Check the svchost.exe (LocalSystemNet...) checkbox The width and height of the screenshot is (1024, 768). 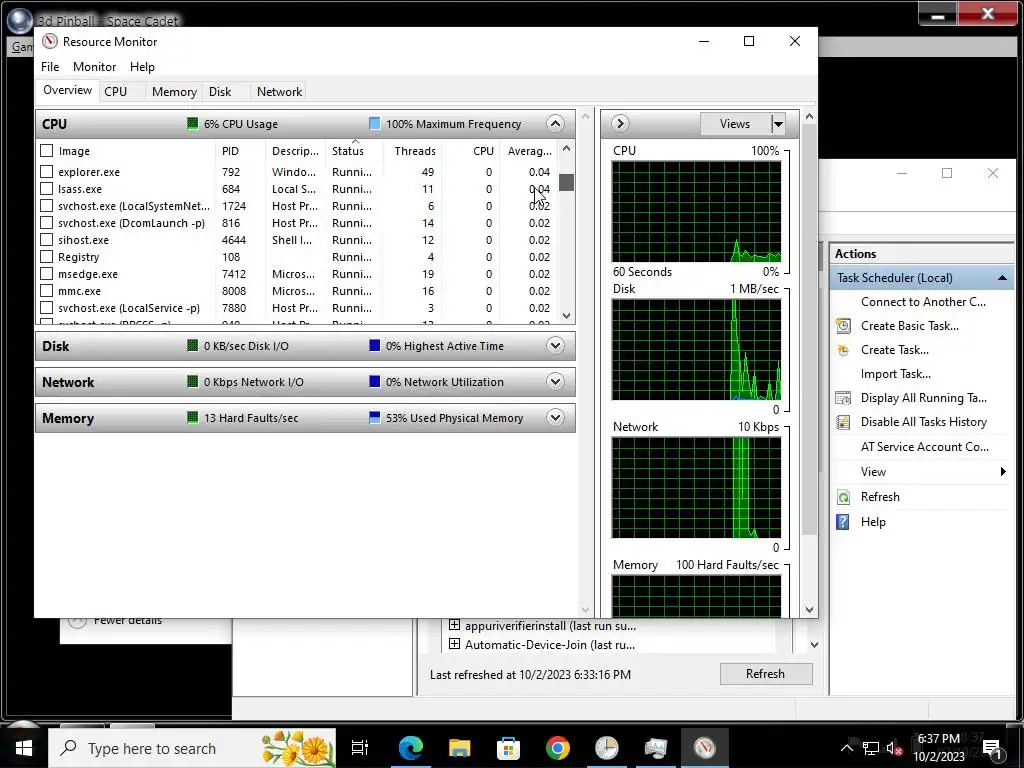(46, 206)
